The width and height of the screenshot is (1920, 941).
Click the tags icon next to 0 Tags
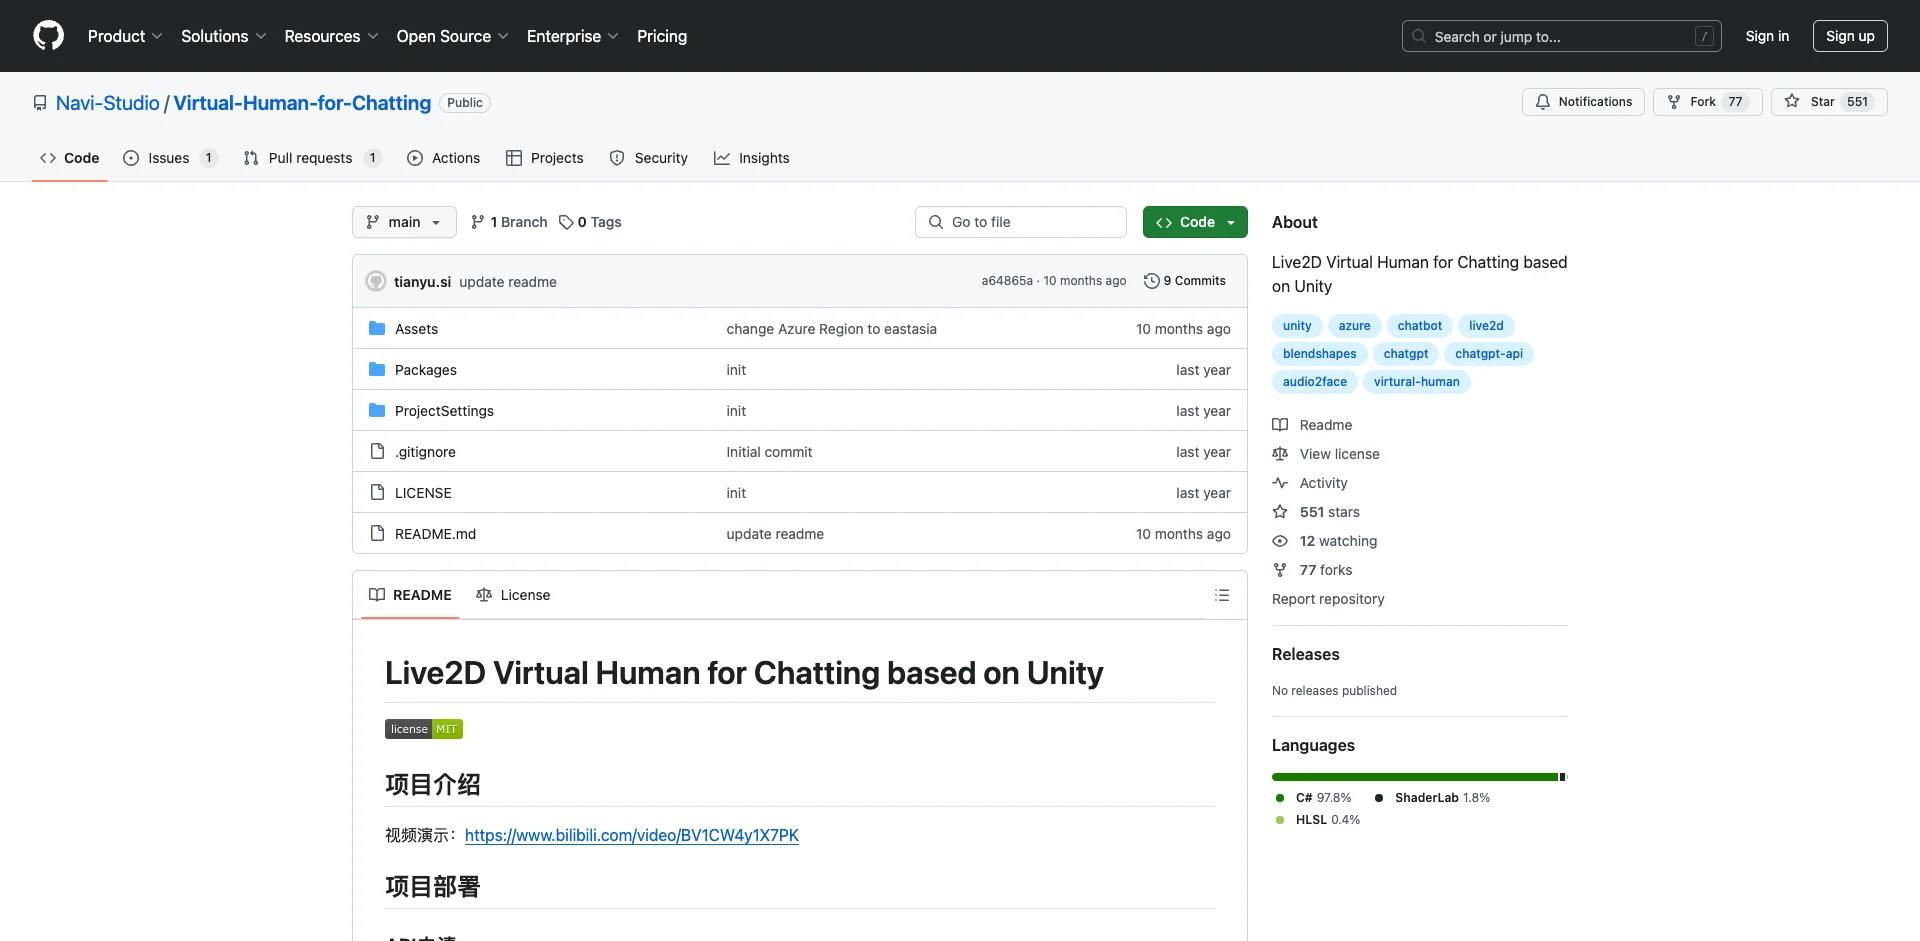(x=566, y=222)
